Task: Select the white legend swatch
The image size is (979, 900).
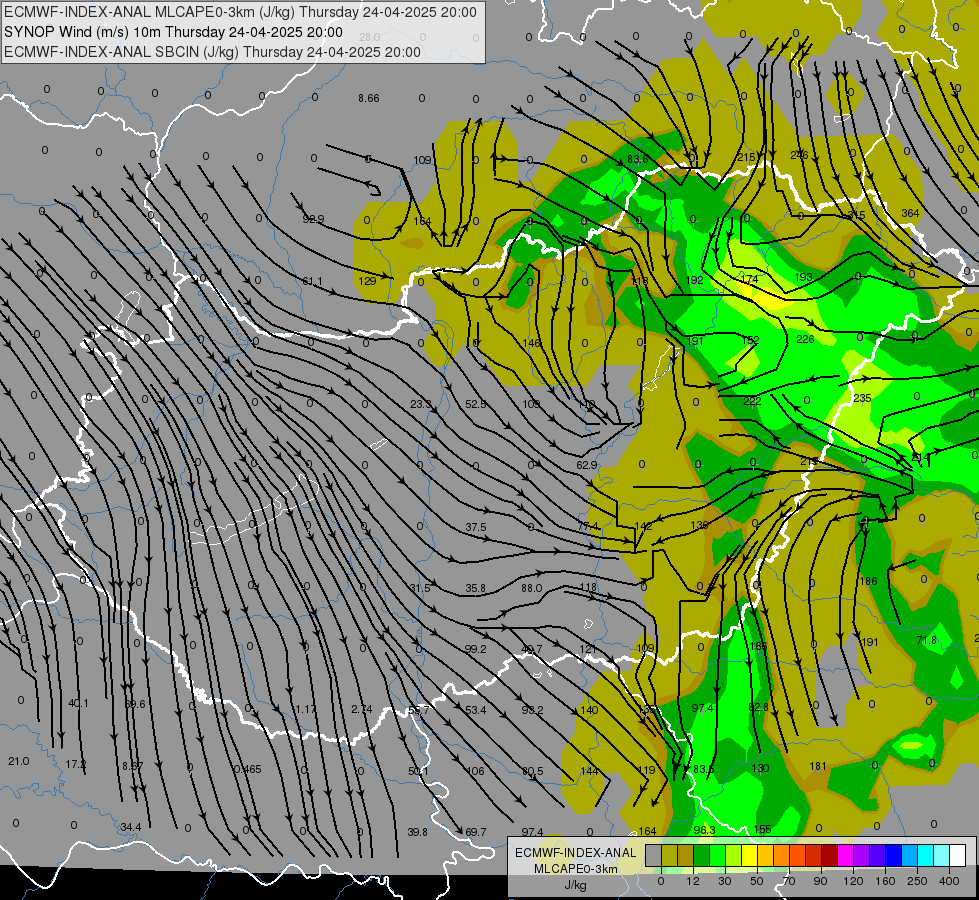Action: pyautogui.click(x=957, y=856)
